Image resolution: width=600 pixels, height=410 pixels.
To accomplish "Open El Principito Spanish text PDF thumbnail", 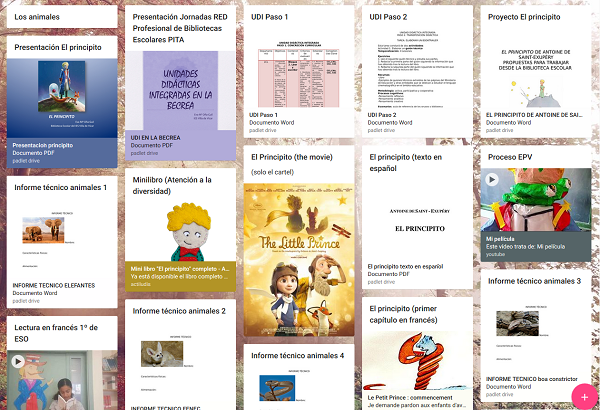I will click(x=417, y=220).
